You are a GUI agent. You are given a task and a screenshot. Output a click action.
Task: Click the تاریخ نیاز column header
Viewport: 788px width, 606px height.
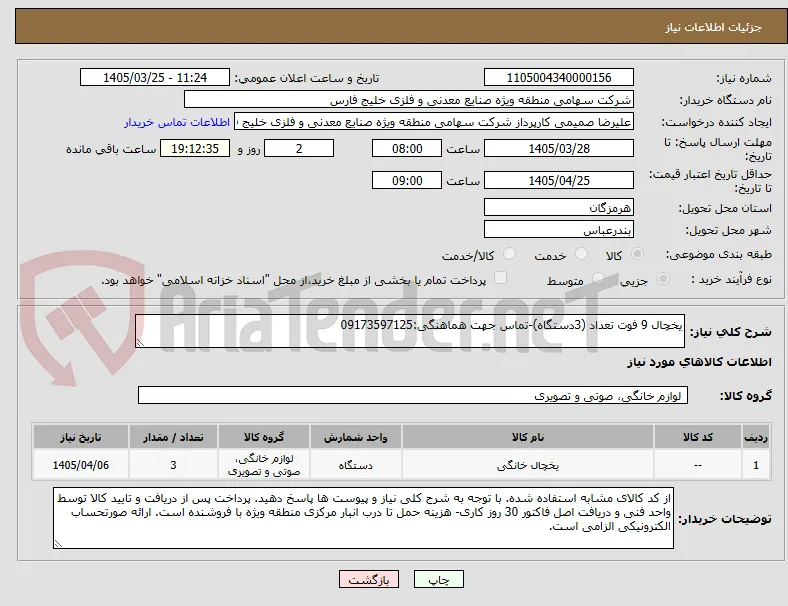(80, 437)
